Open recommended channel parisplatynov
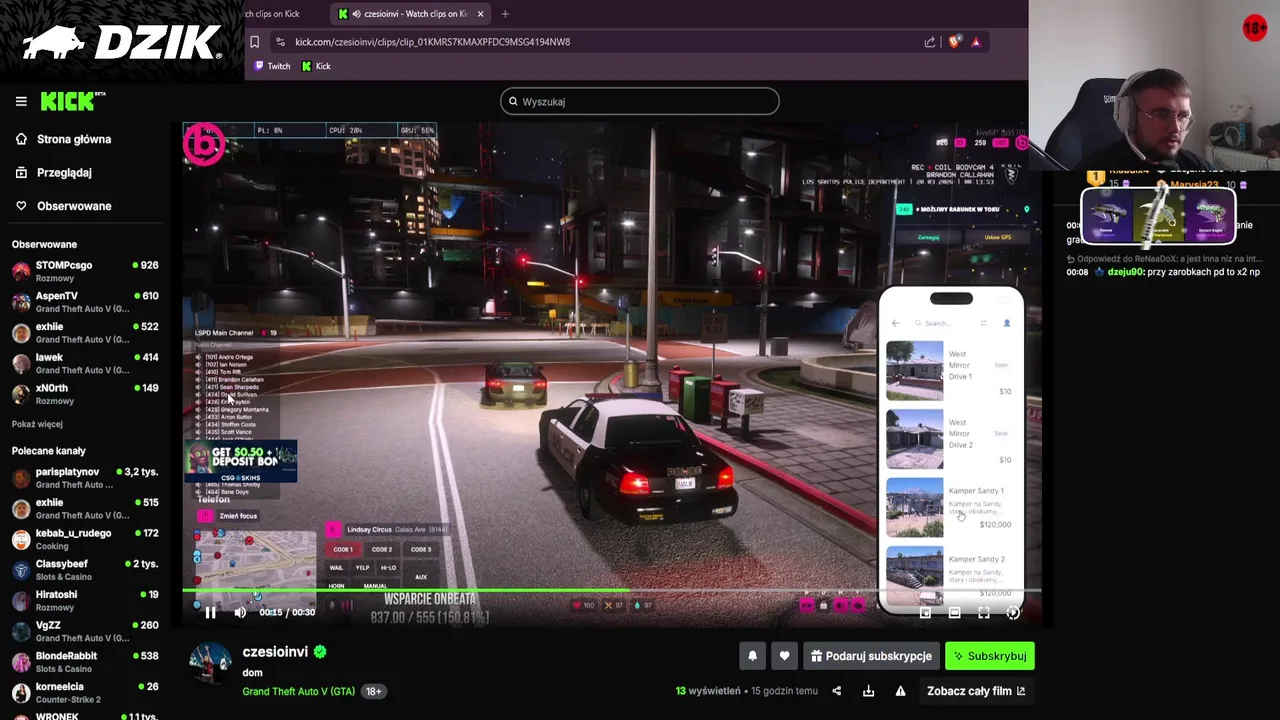The height and width of the screenshot is (720, 1280). click(85, 478)
